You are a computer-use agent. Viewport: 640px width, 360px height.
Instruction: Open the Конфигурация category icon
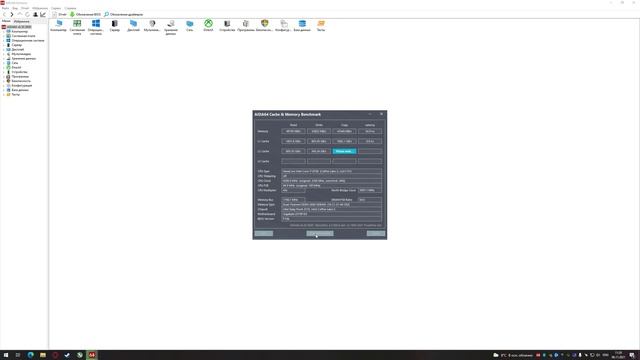click(283, 25)
